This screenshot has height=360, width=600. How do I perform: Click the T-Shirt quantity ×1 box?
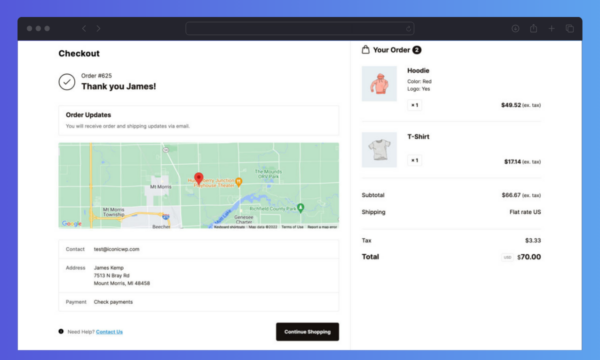click(414, 160)
